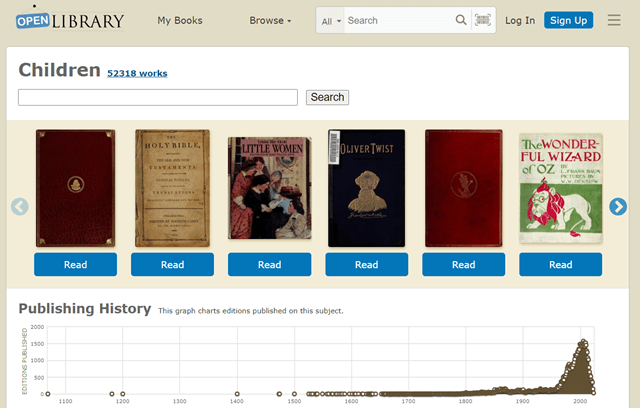
Task: Click the subject Search button
Action: 327,97
